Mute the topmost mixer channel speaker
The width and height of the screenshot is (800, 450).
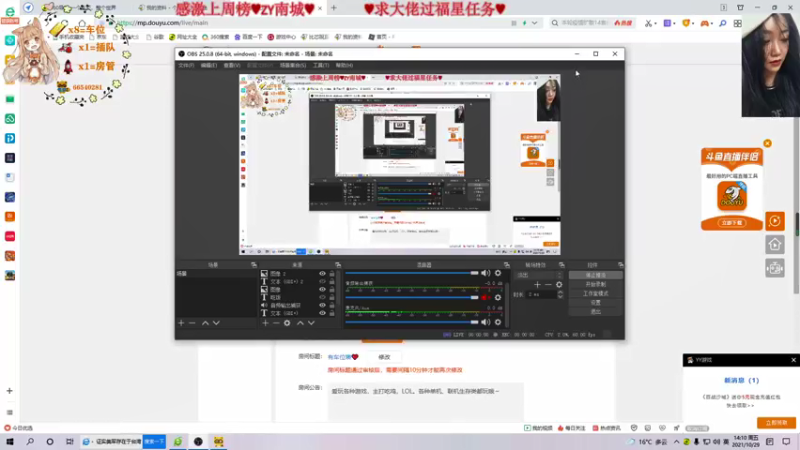point(486,273)
